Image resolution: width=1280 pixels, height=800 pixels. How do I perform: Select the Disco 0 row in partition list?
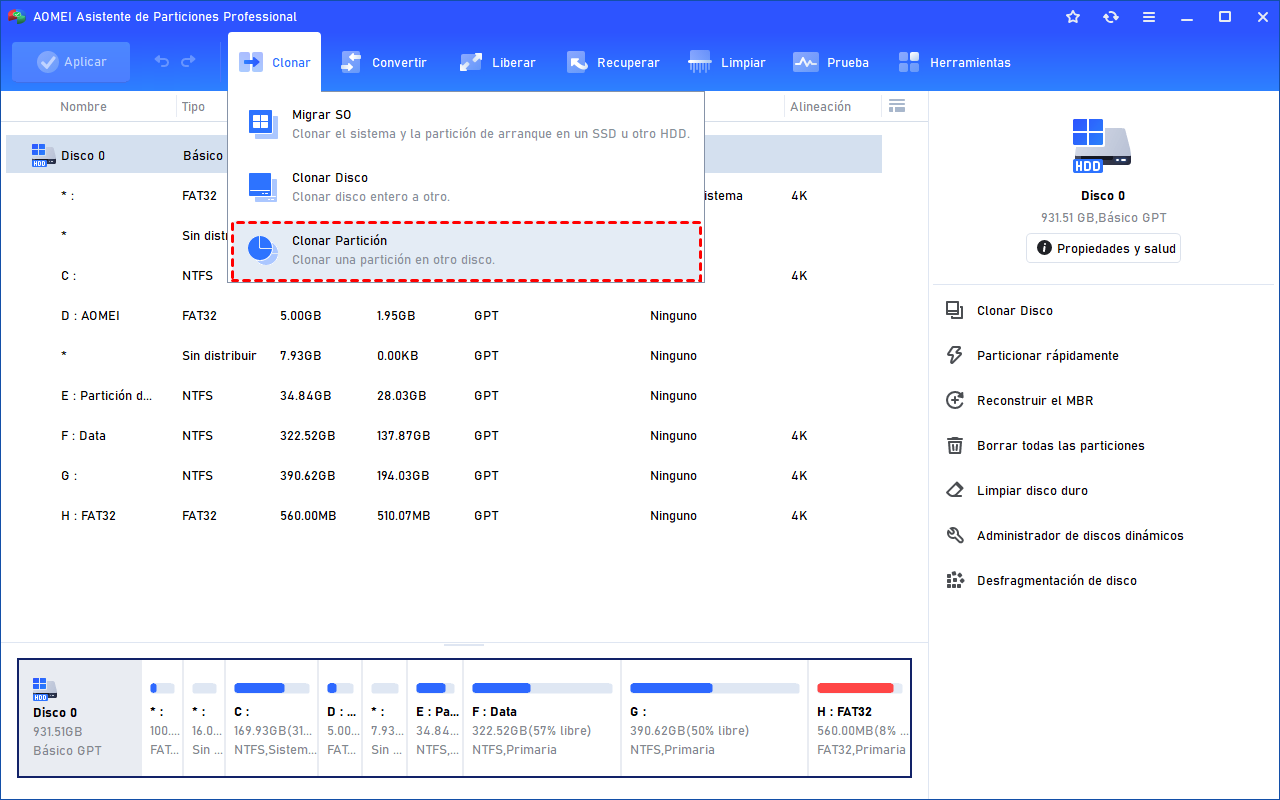[x=444, y=155]
